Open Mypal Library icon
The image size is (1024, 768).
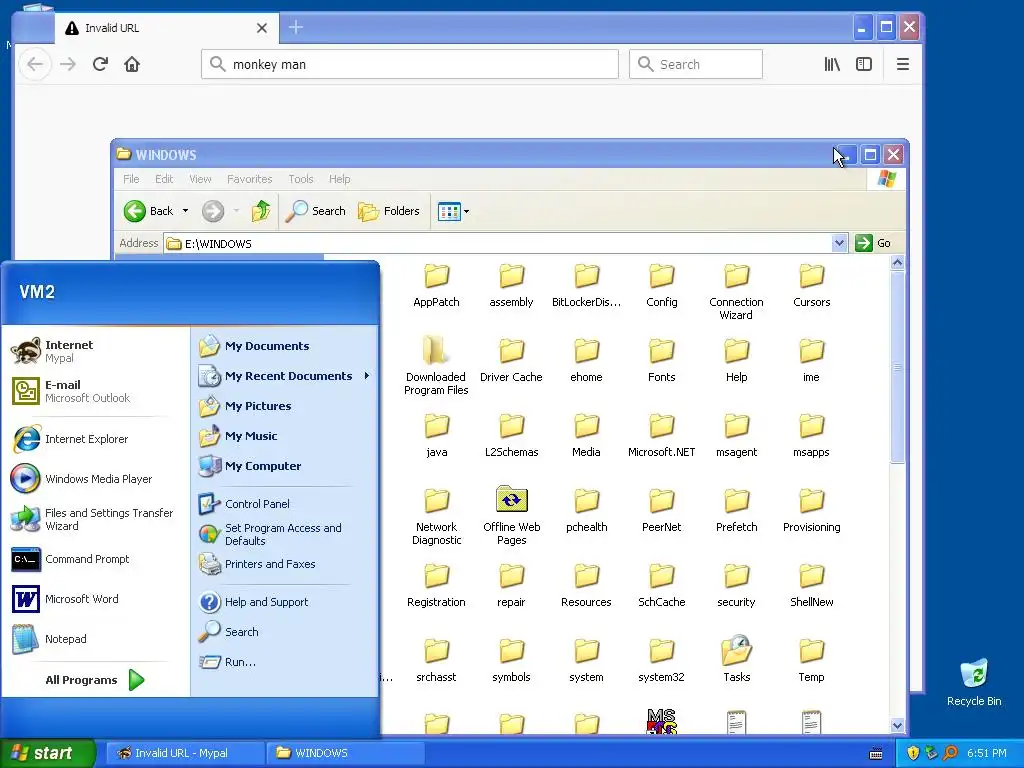pyautogui.click(x=832, y=64)
